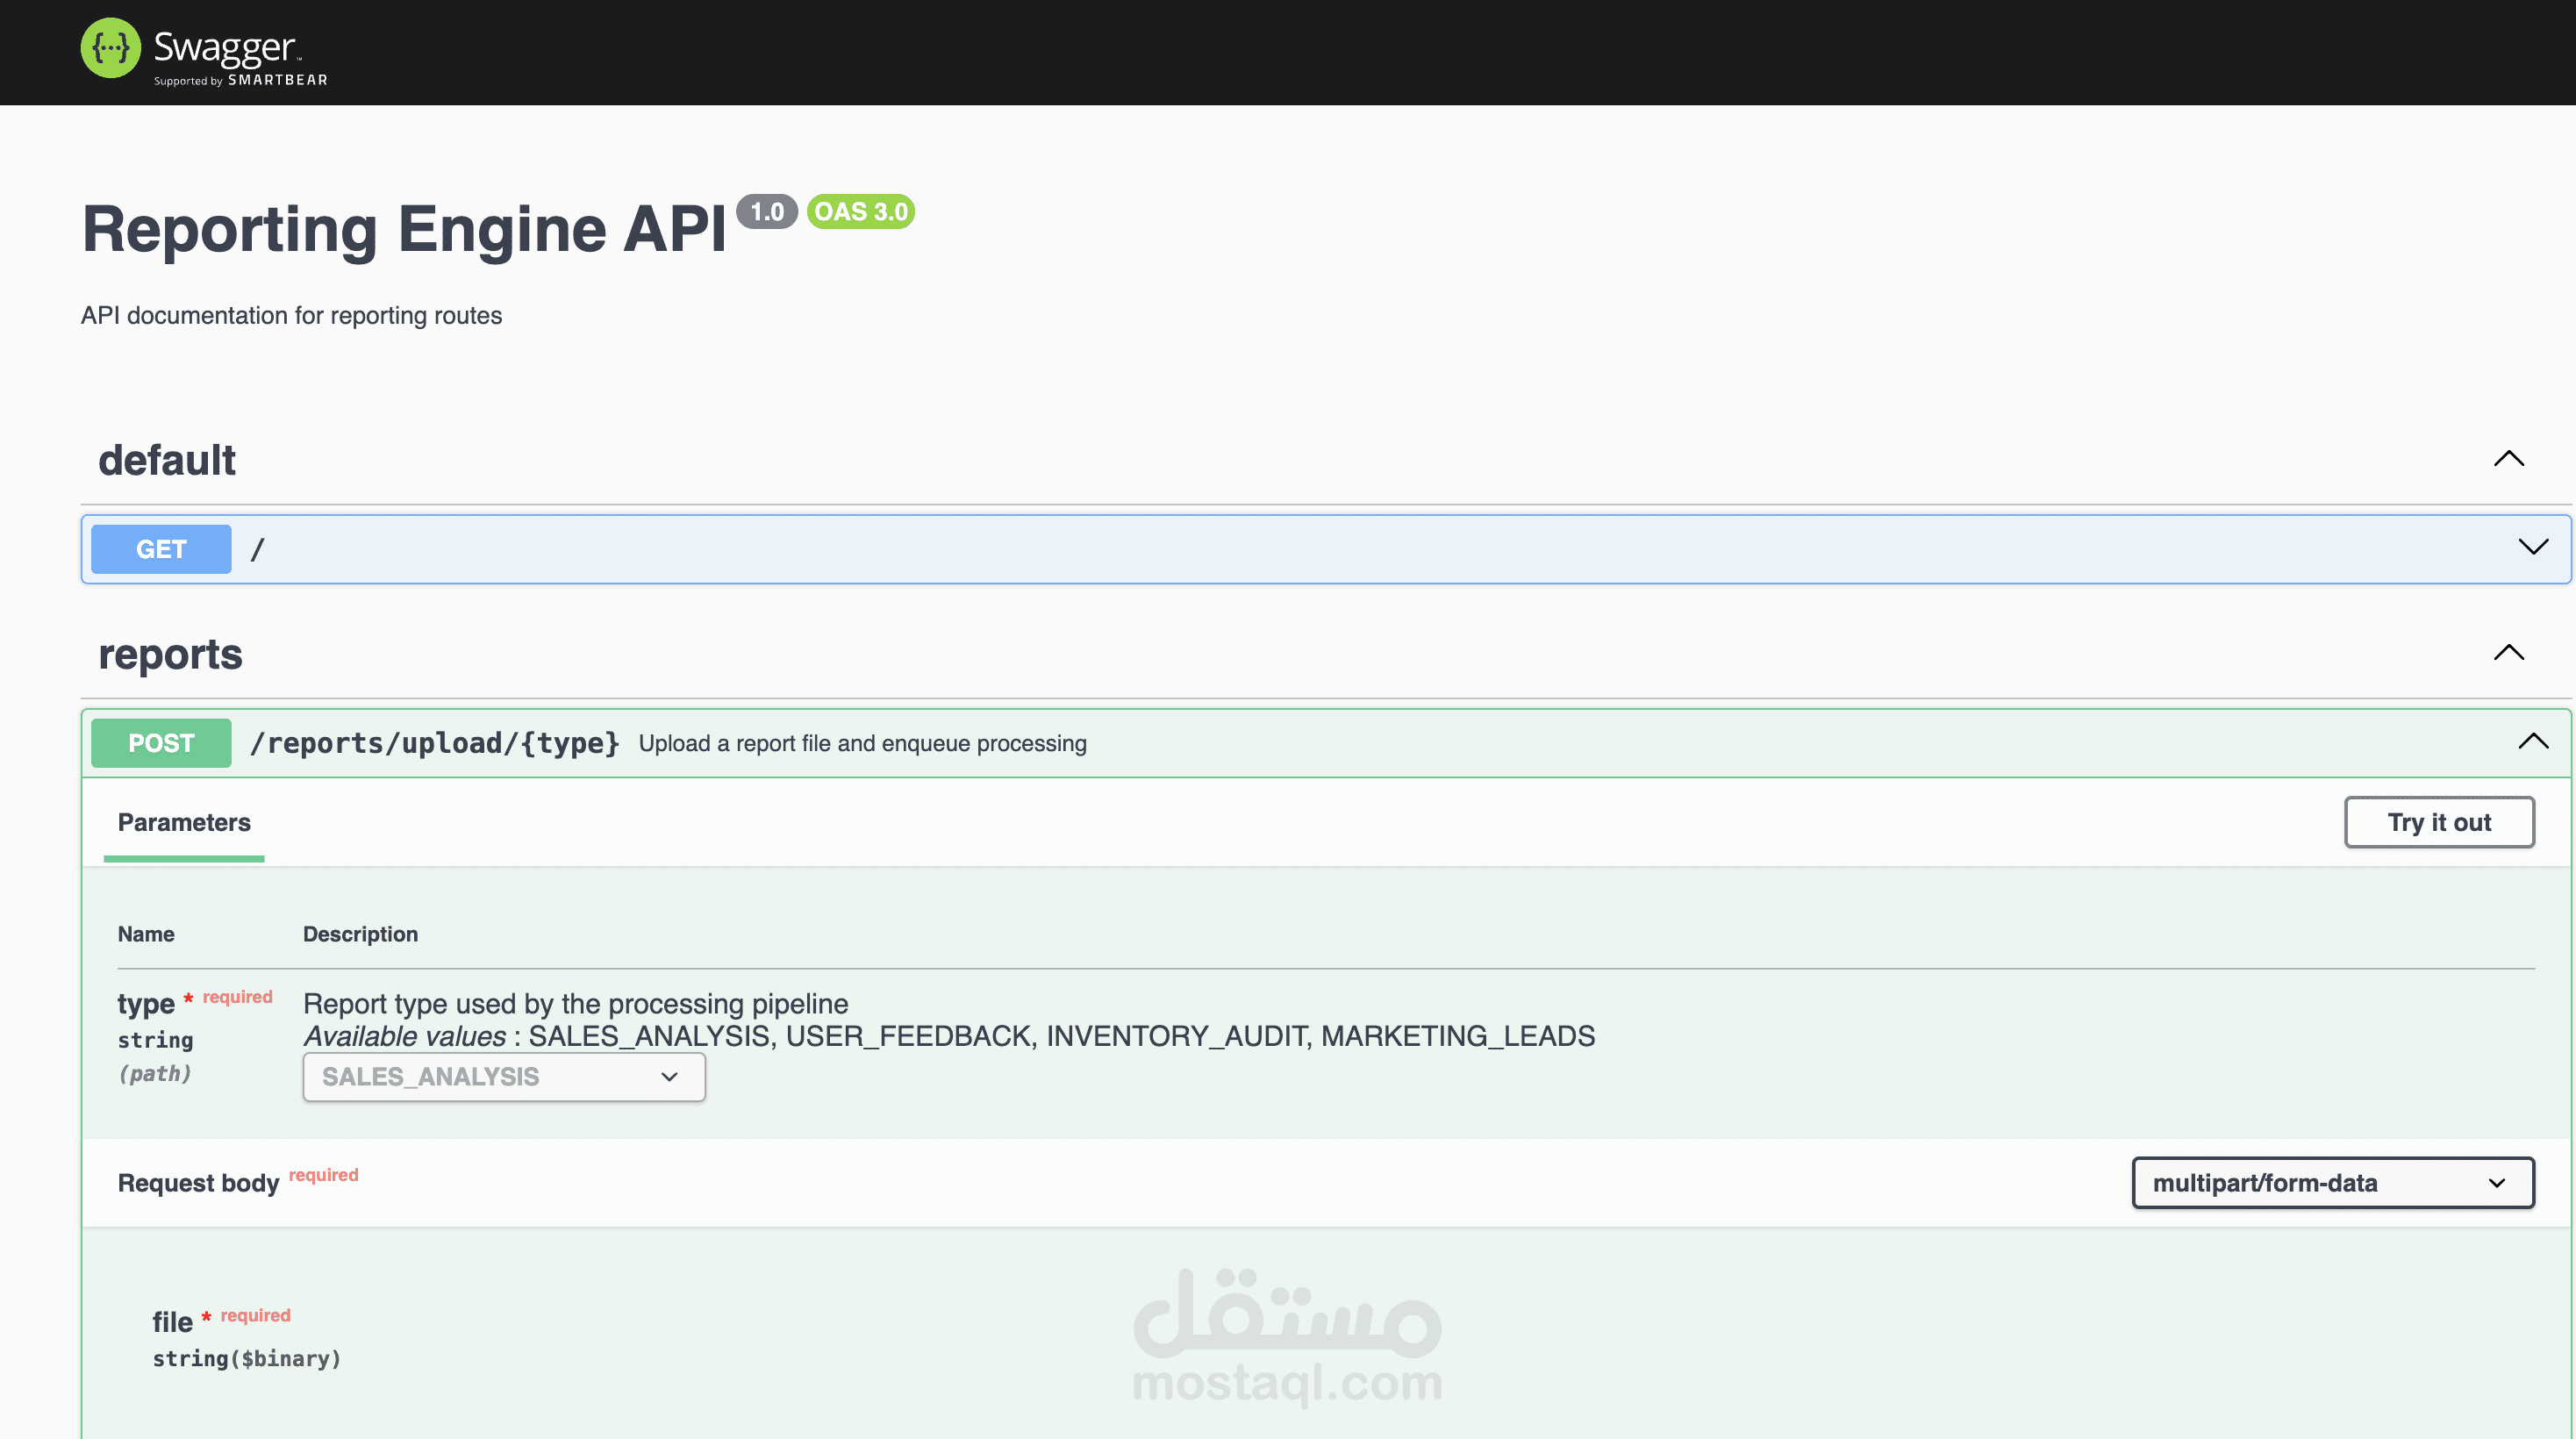Image resolution: width=2576 pixels, height=1439 pixels.
Task: Click the 'type' parameter name
Action: click(146, 1003)
